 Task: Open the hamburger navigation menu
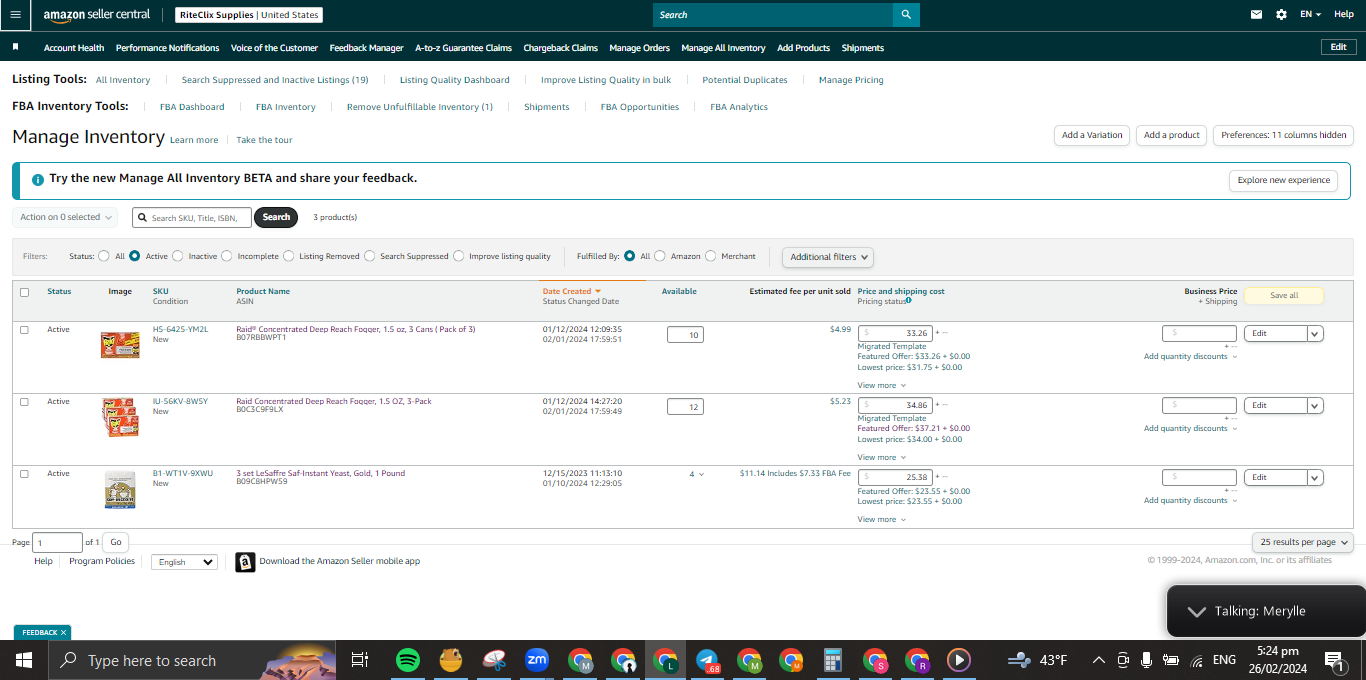pos(15,15)
